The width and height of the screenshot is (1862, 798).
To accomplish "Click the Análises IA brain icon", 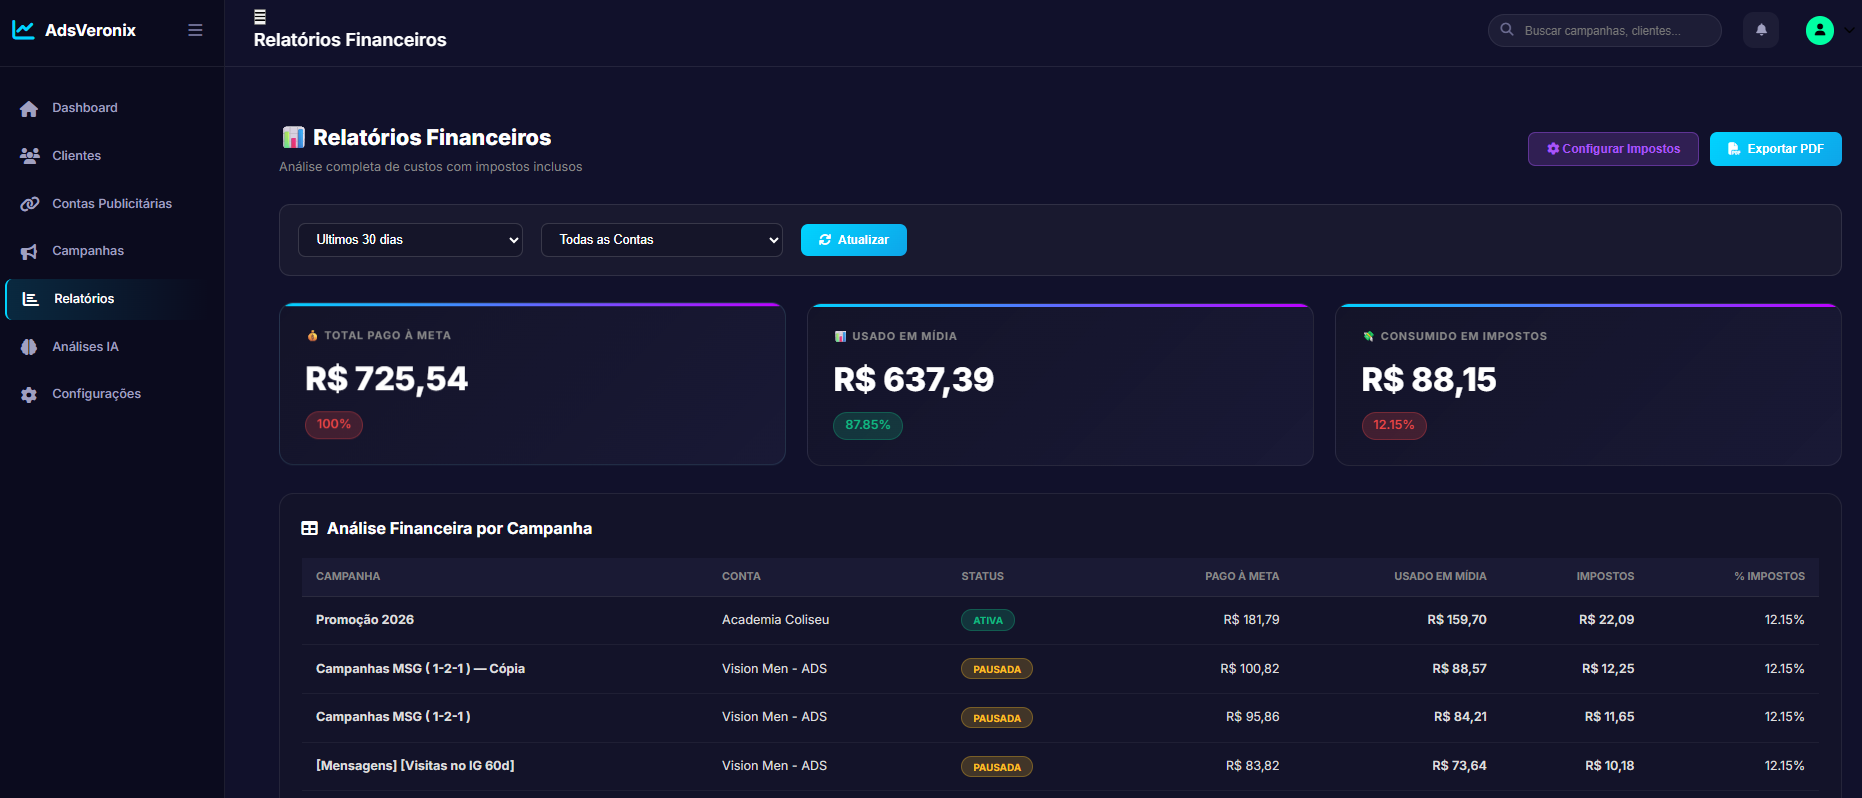I will click(x=29, y=347).
